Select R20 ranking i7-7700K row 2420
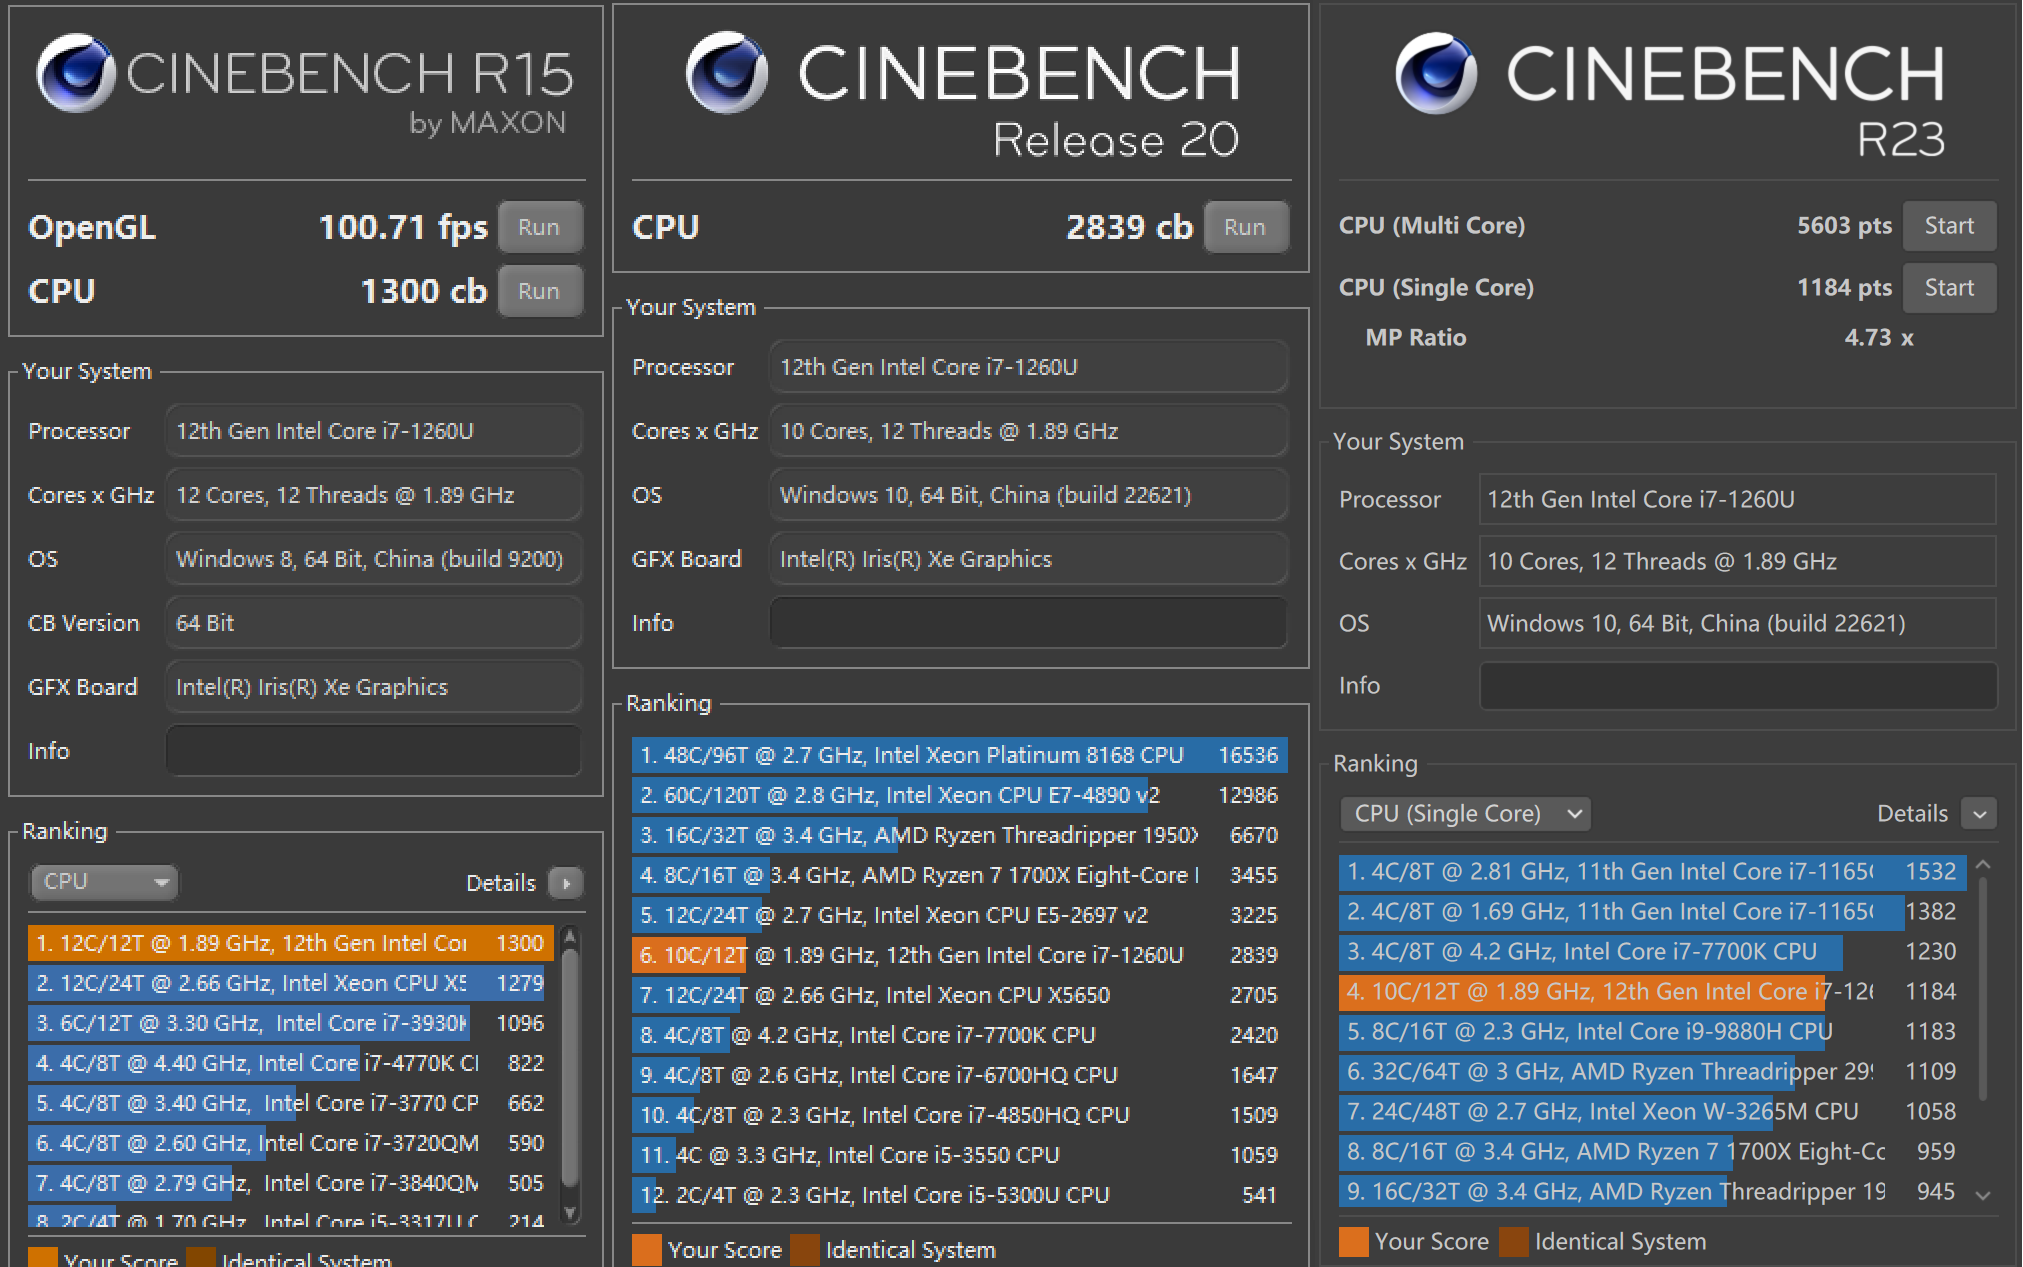The image size is (2023, 1267). click(959, 1035)
